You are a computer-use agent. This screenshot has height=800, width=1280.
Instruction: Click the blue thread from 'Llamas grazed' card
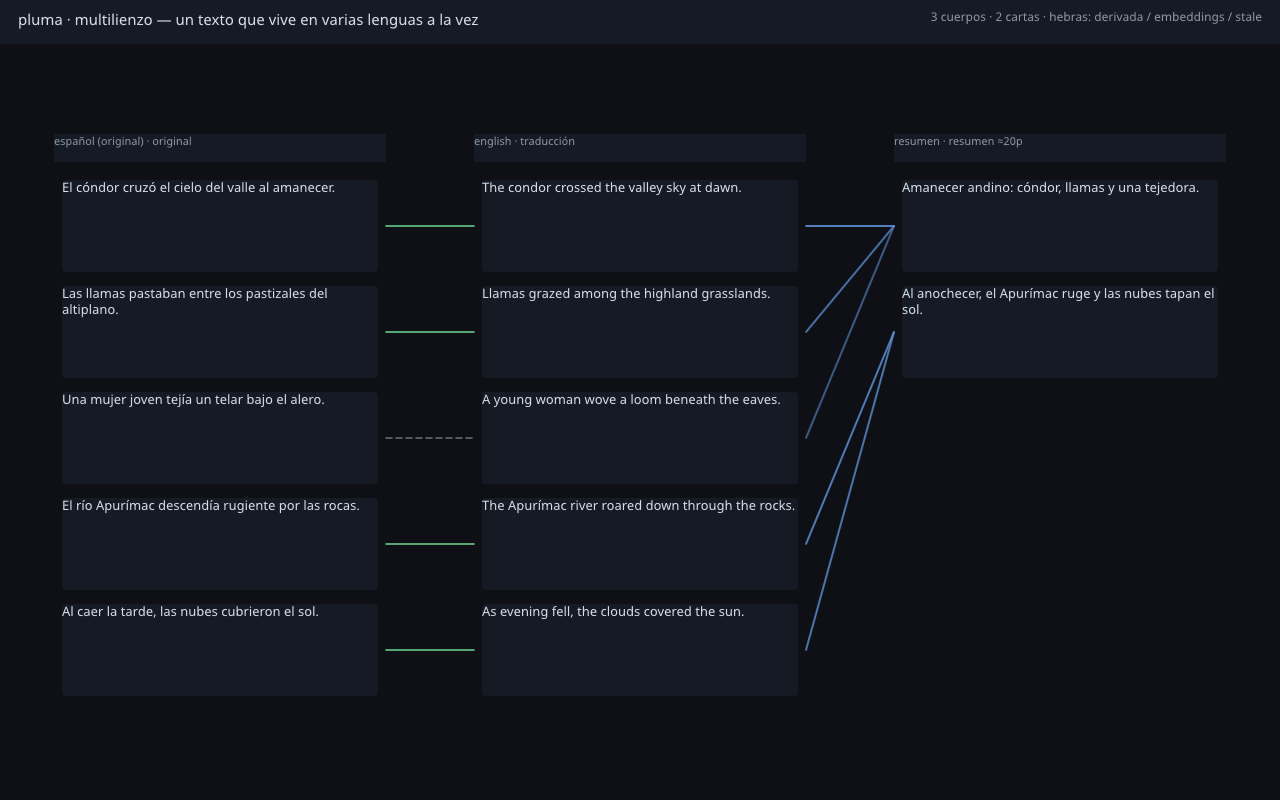850,279
